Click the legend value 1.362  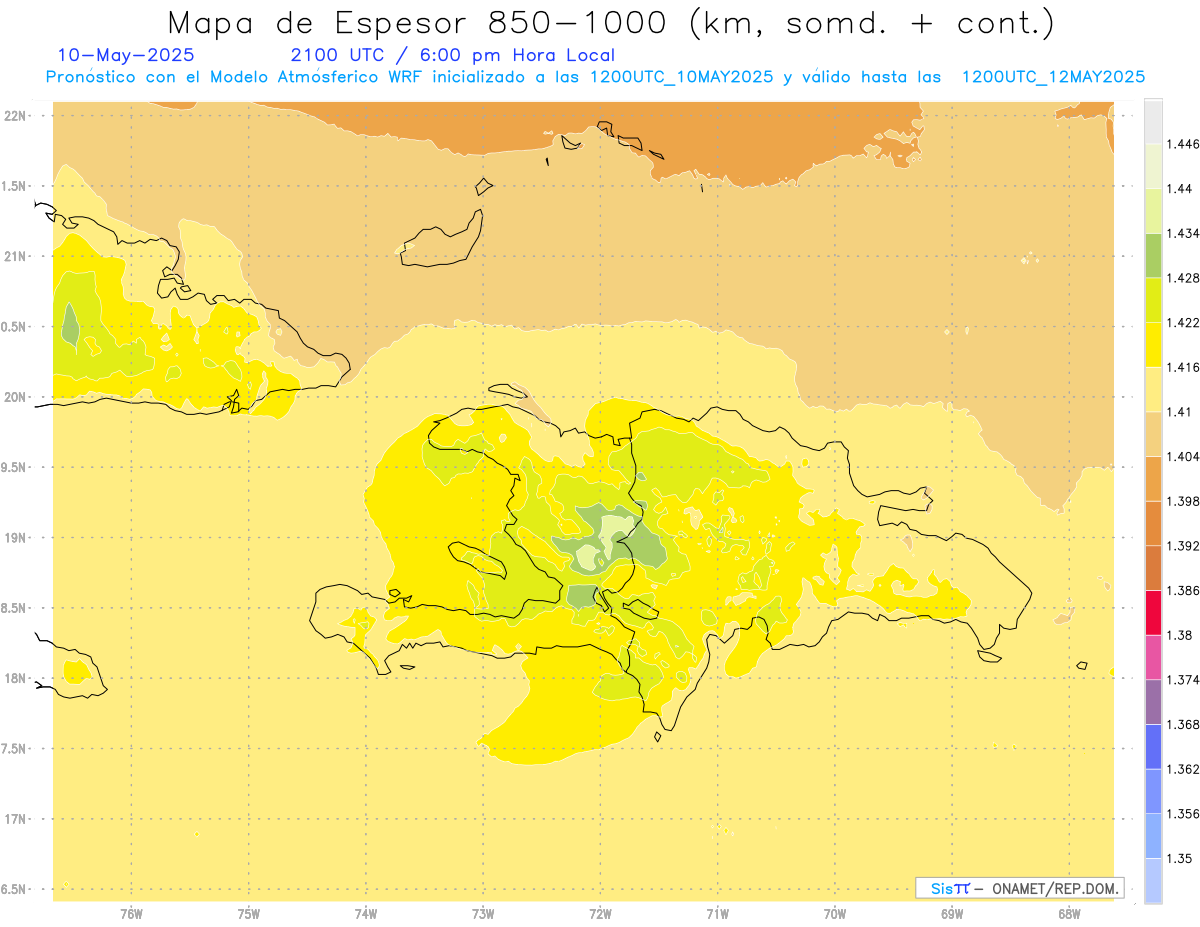(x=1183, y=769)
